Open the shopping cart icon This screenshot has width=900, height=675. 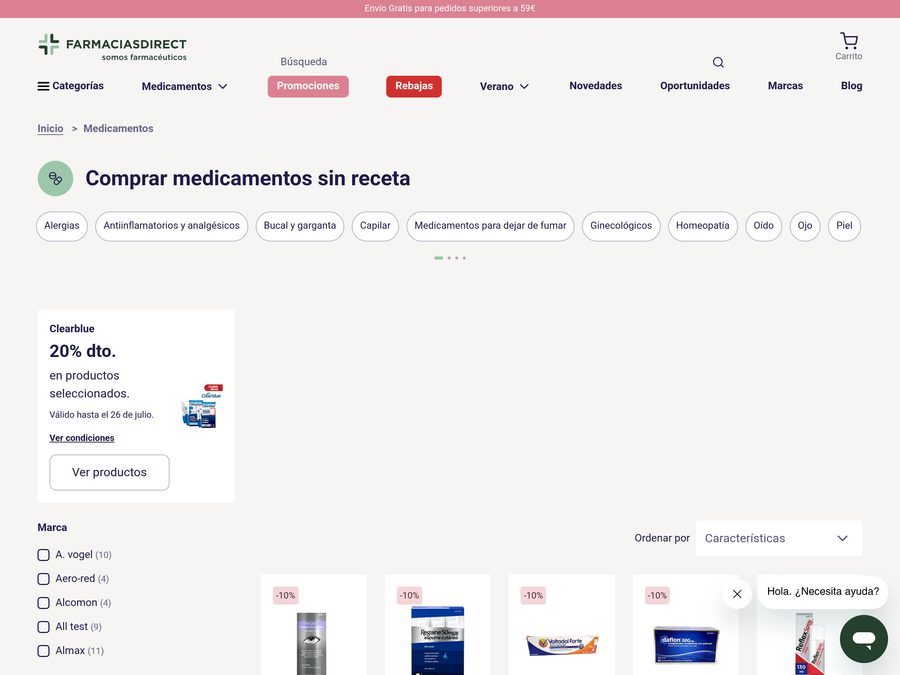tap(848, 40)
